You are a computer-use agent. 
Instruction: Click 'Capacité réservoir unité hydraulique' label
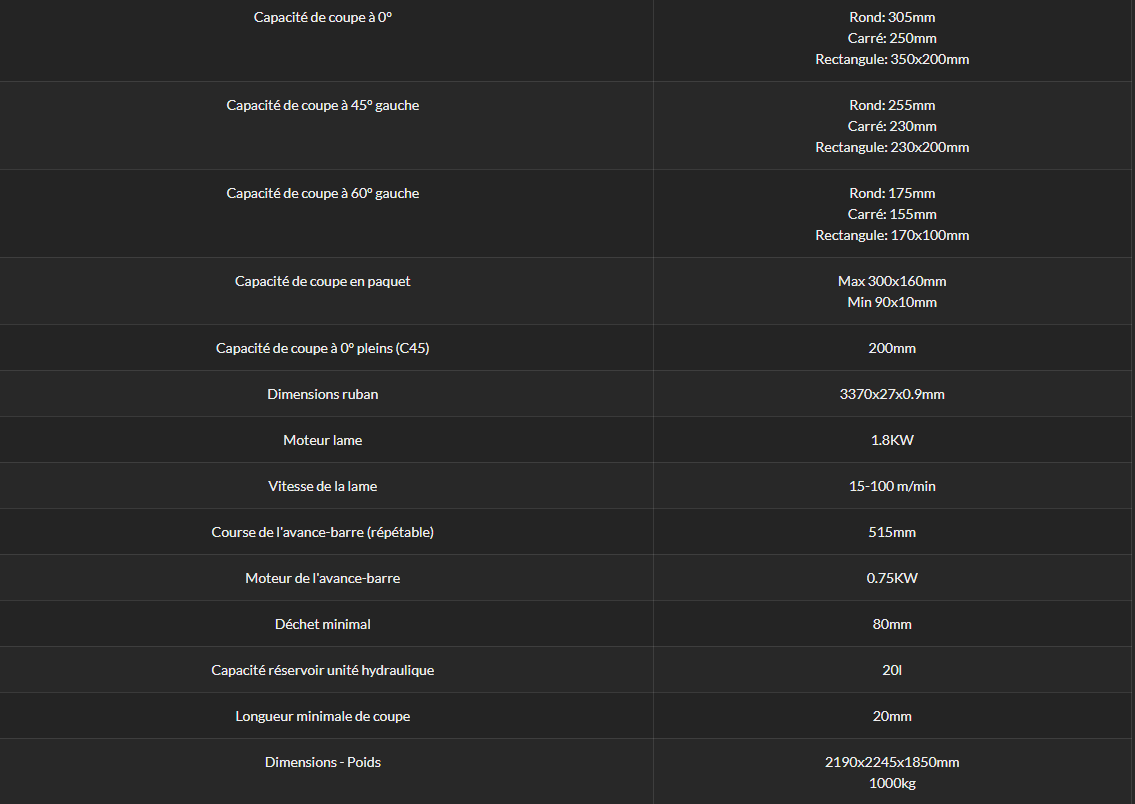323,670
